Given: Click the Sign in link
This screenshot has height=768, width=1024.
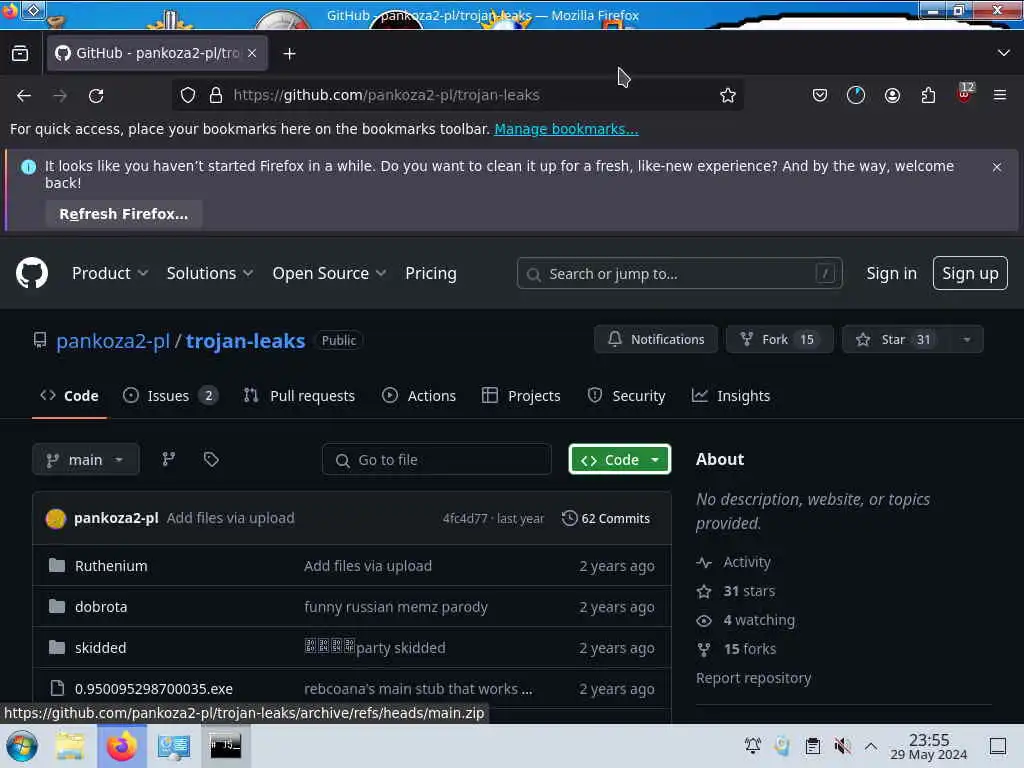Looking at the screenshot, I should coord(891,273).
